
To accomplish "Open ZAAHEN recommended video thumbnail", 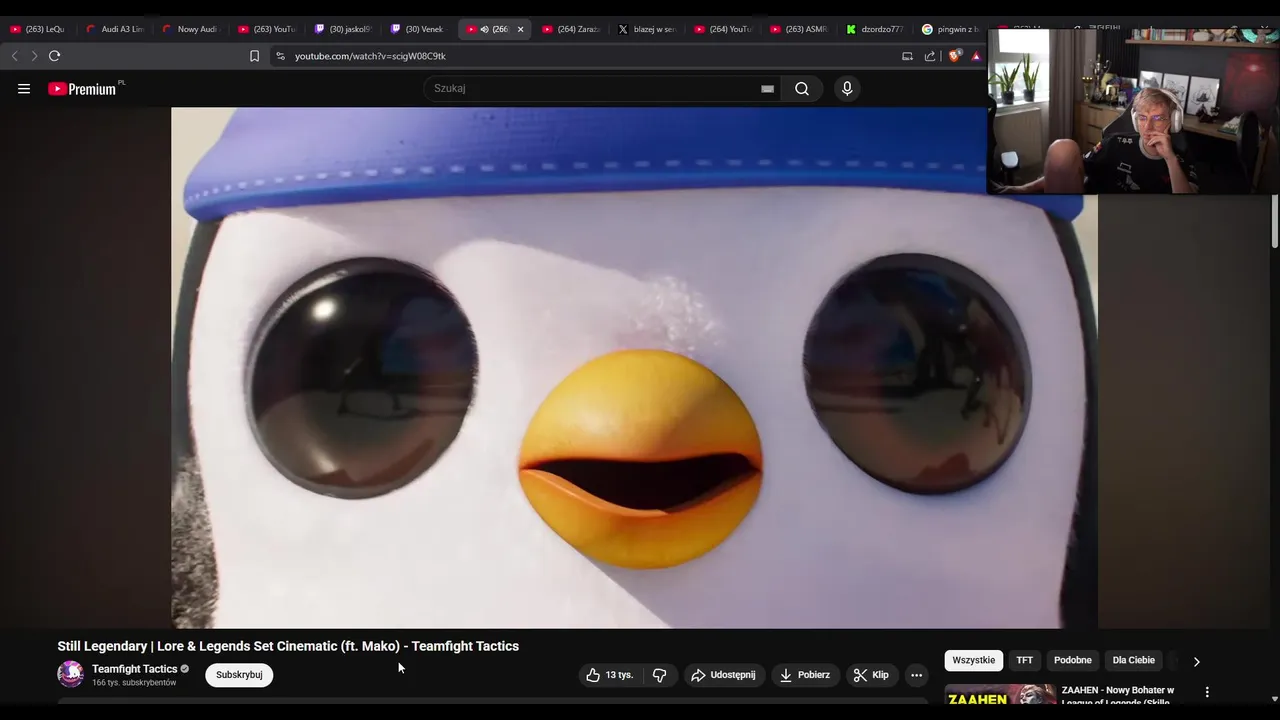I will tap(1000, 695).
